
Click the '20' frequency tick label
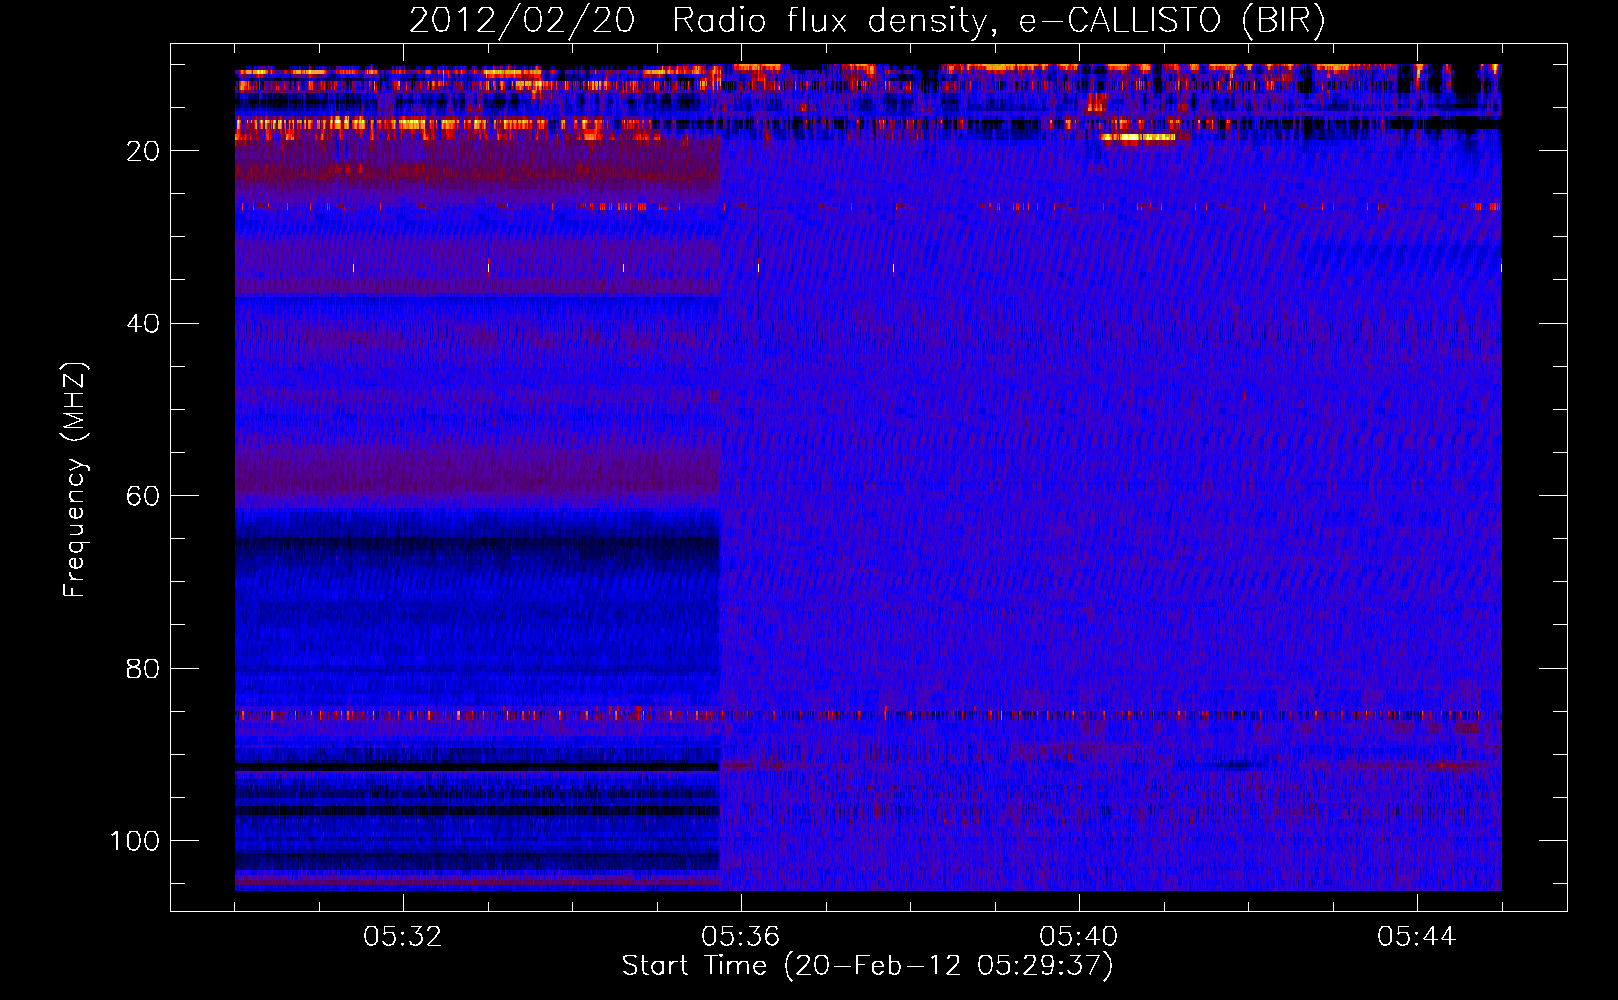(144, 151)
